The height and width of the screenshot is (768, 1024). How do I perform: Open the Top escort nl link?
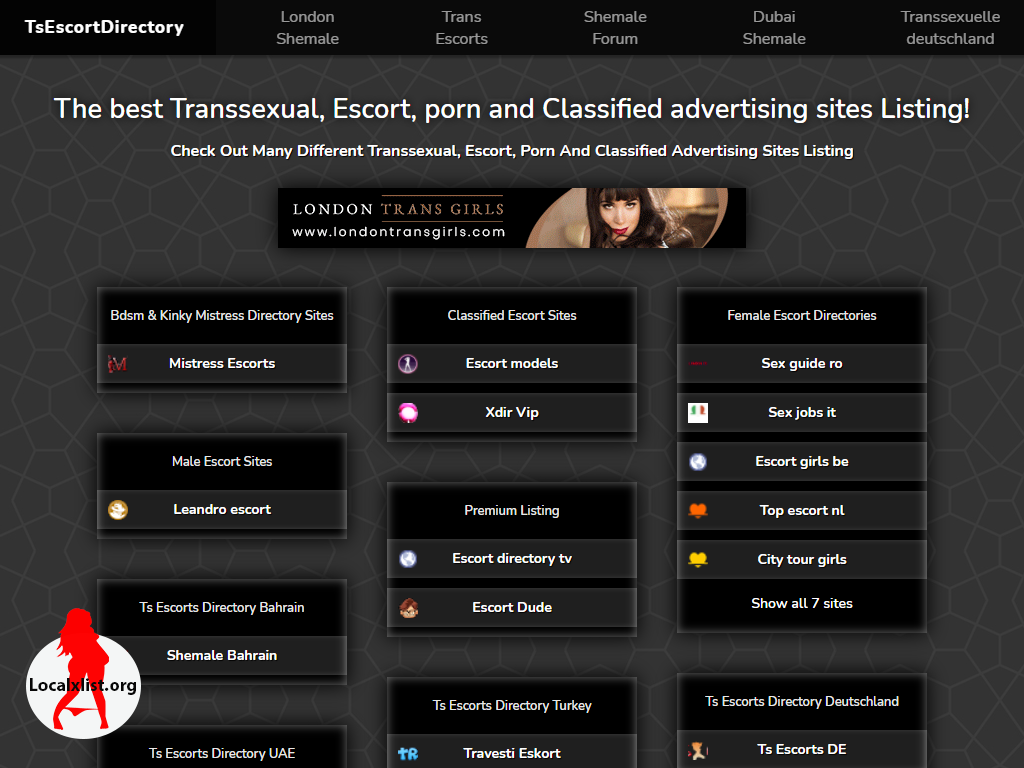(x=802, y=511)
